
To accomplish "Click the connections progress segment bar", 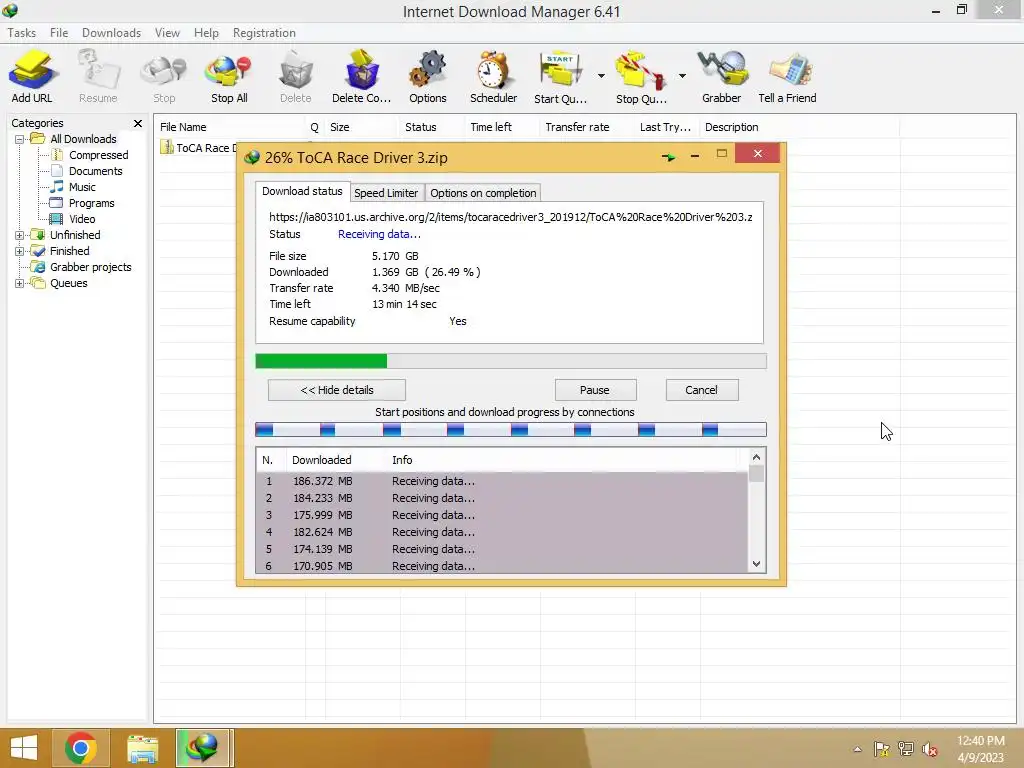I will (510, 429).
